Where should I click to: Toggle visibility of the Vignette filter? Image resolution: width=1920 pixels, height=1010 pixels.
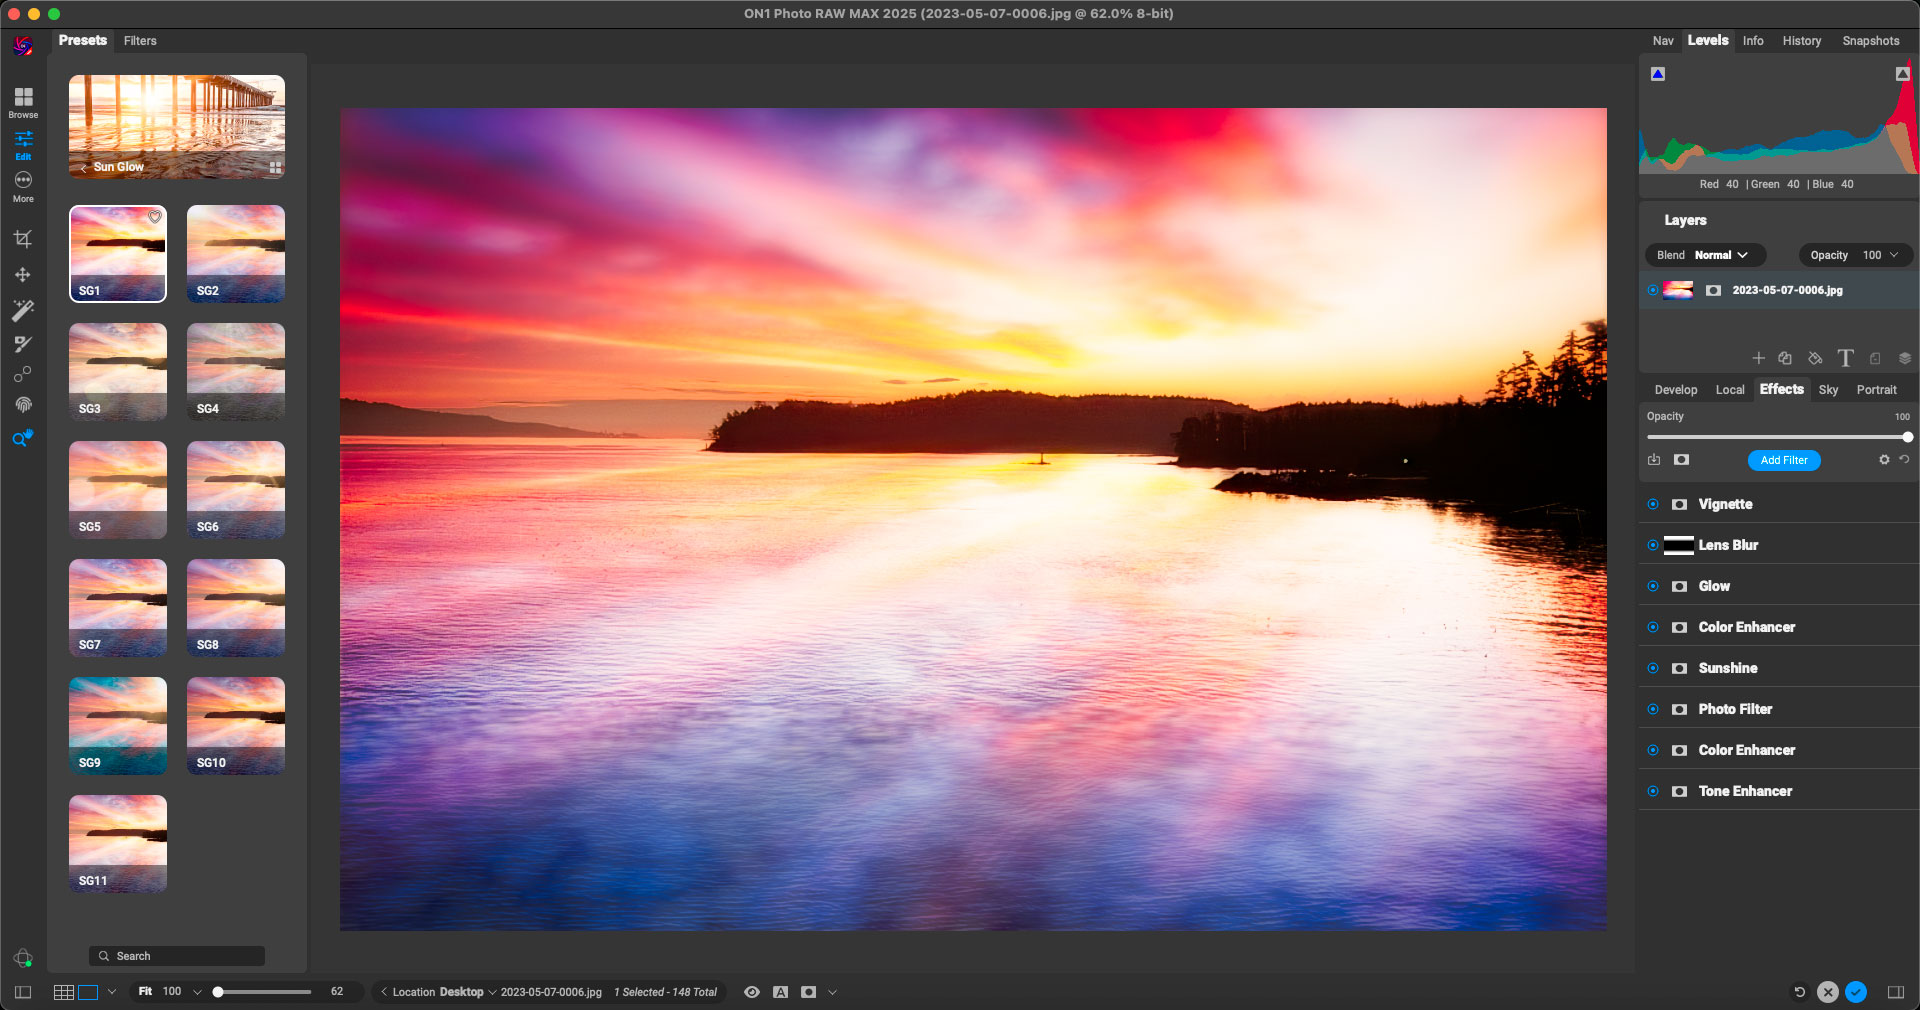pyautogui.click(x=1653, y=505)
